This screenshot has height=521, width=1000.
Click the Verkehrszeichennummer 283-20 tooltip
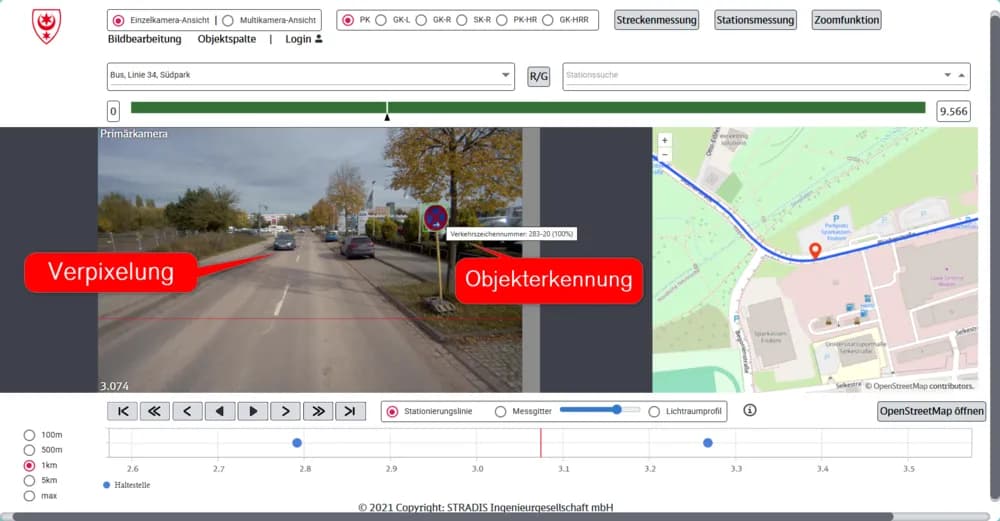click(511, 234)
